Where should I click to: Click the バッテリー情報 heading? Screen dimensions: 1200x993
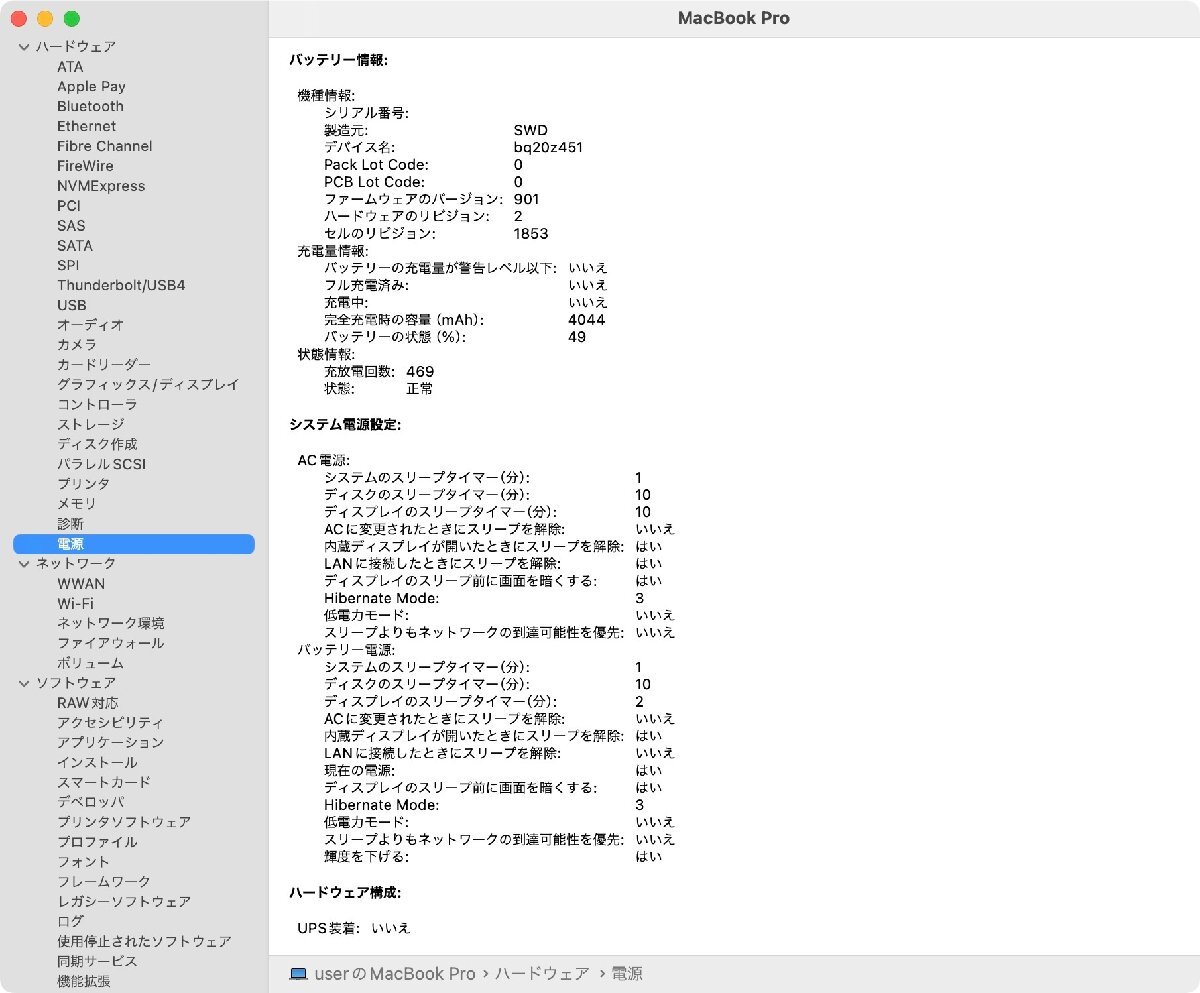(338, 60)
